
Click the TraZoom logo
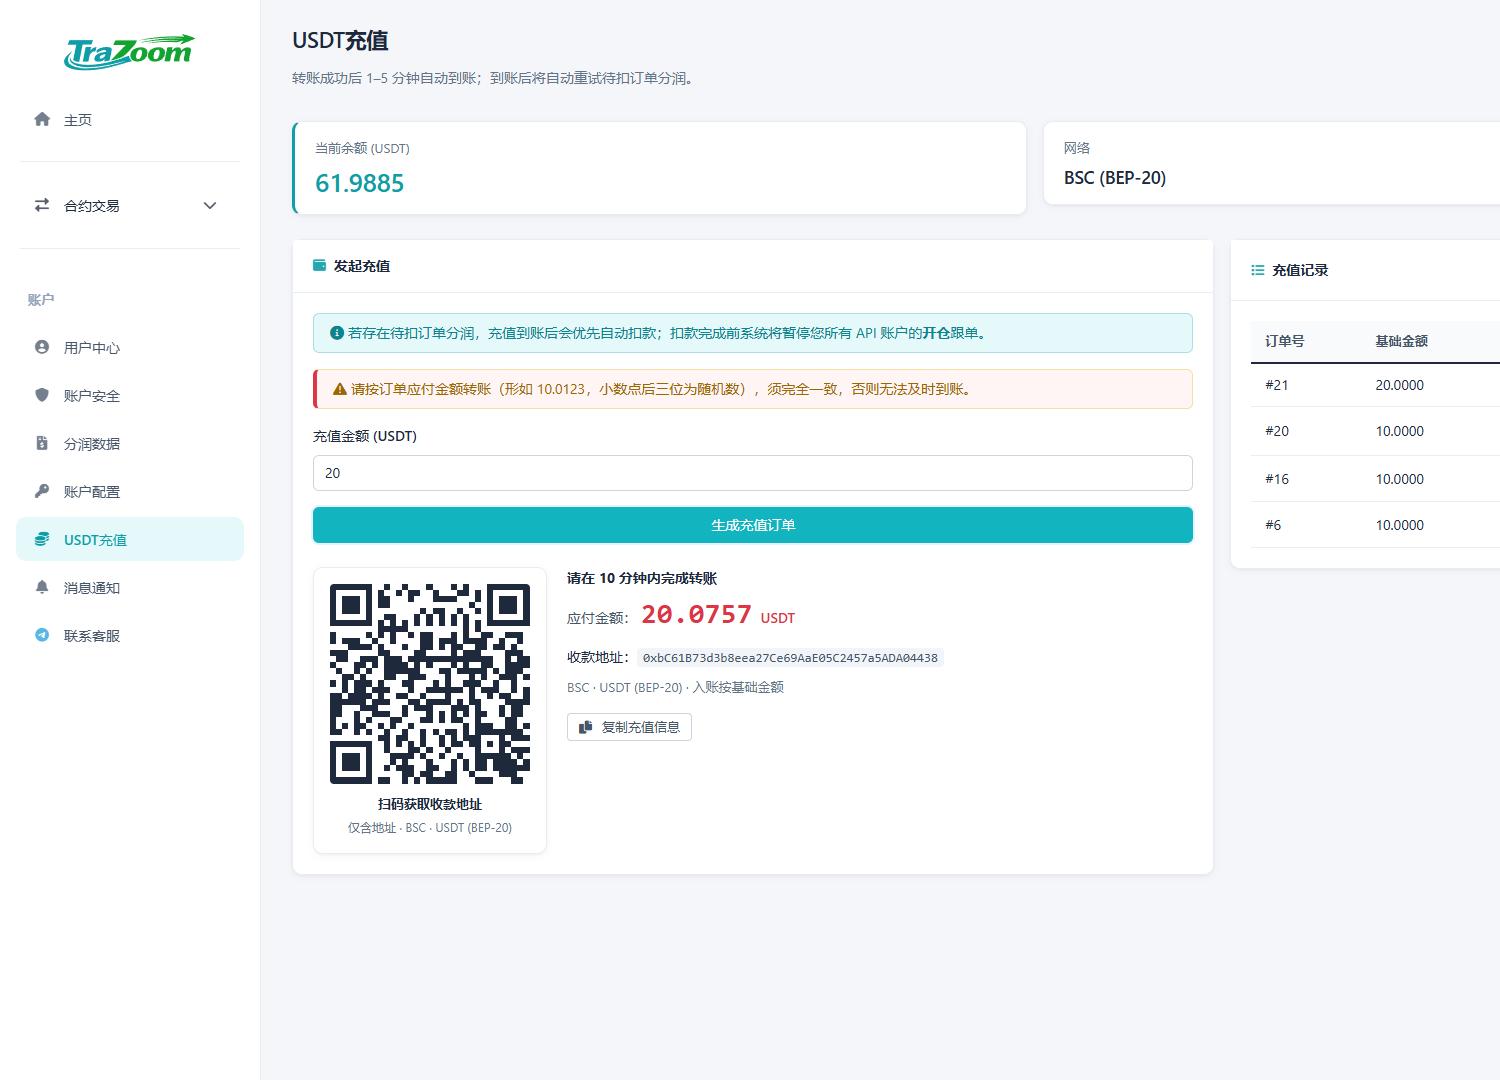pos(130,52)
